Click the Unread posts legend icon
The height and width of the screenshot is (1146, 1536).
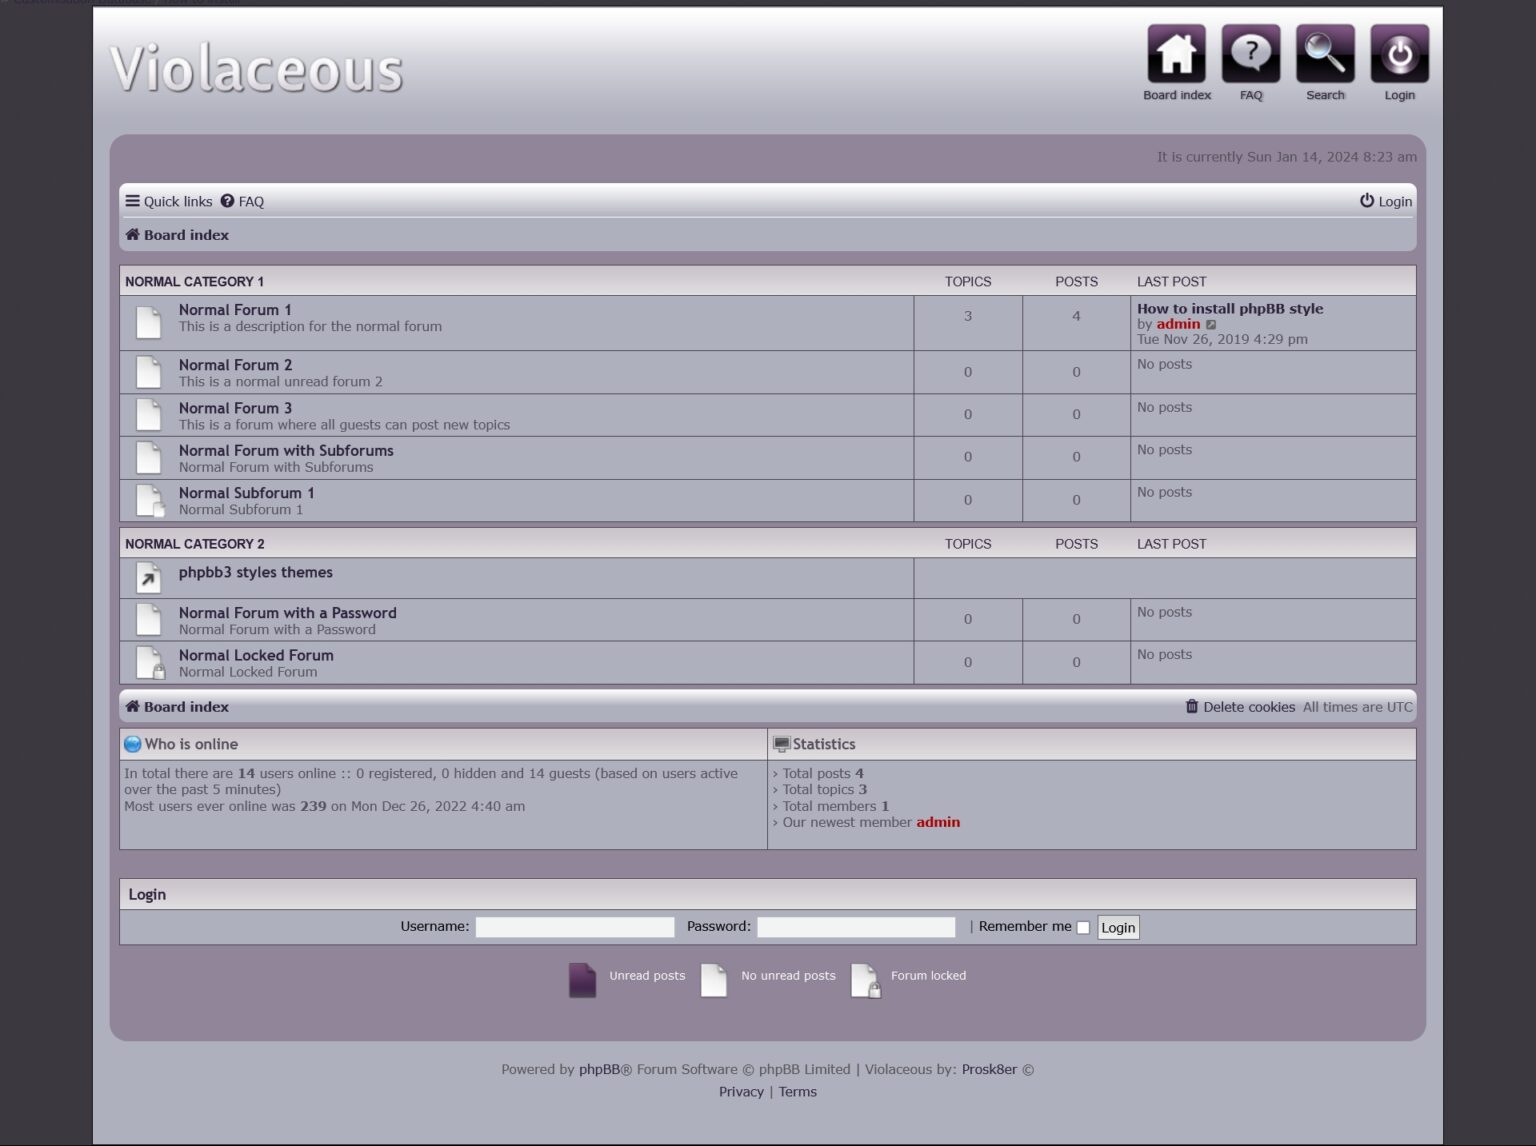582,980
